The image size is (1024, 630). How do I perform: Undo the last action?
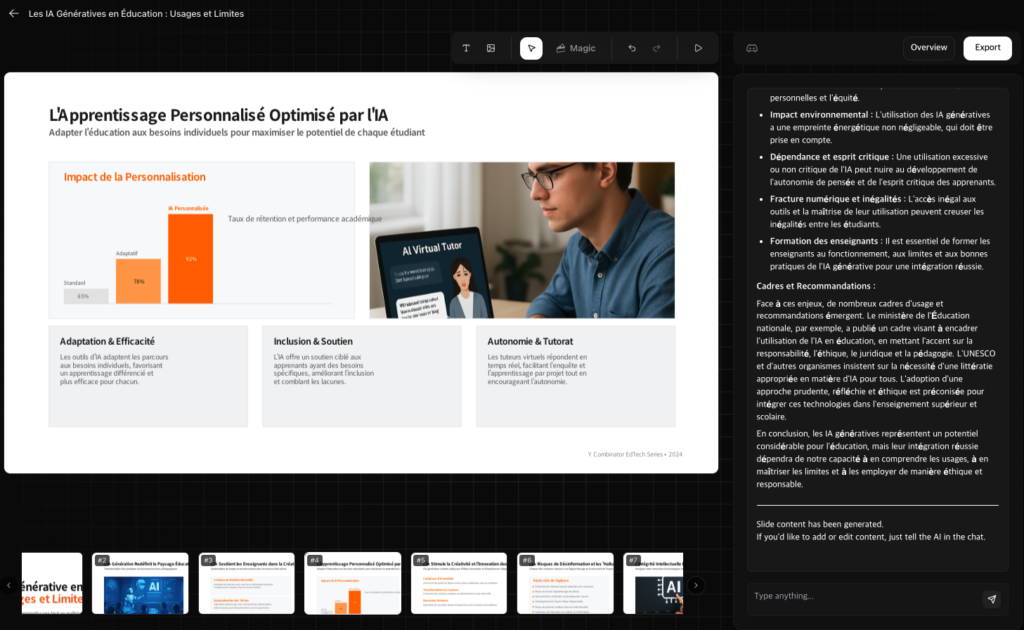coord(632,48)
